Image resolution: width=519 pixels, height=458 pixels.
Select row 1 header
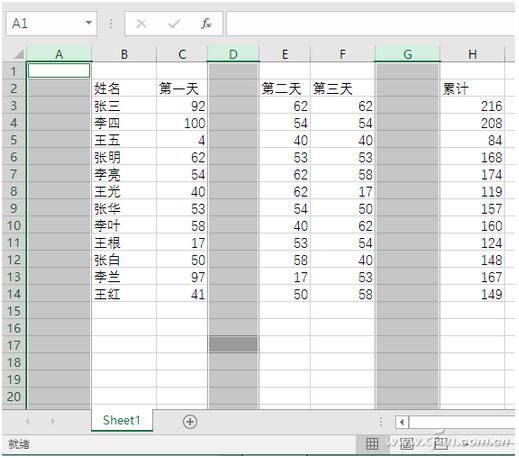(14, 71)
